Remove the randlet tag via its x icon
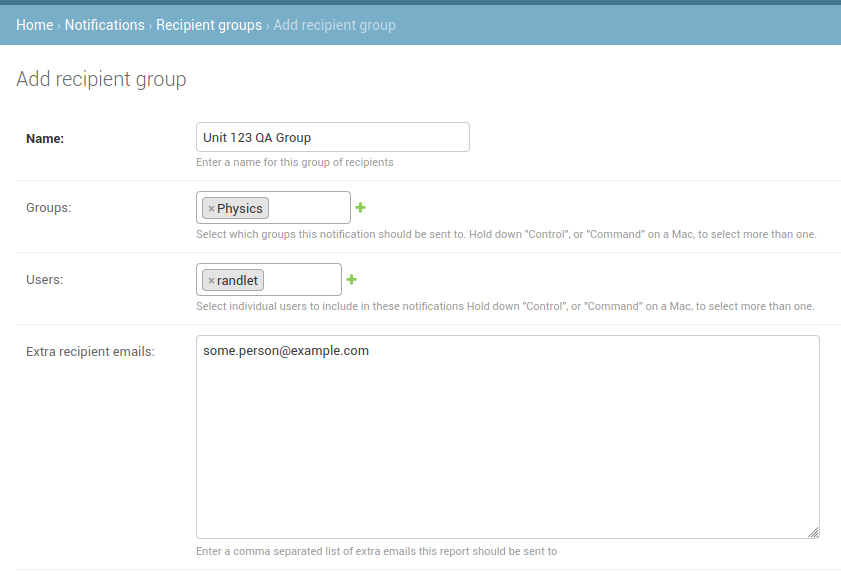Viewport: 841px width, 577px height. (x=211, y=280)
